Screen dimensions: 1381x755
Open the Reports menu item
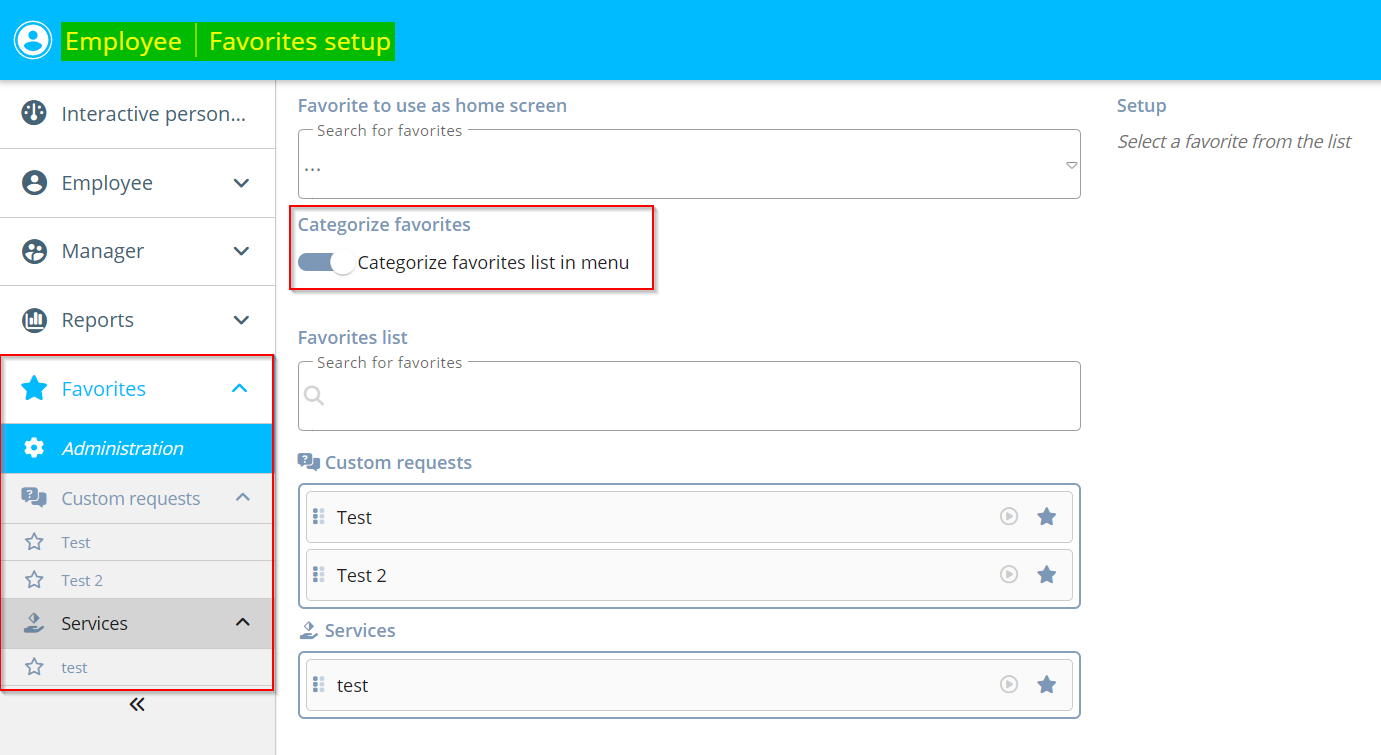[x=98, y=320]
